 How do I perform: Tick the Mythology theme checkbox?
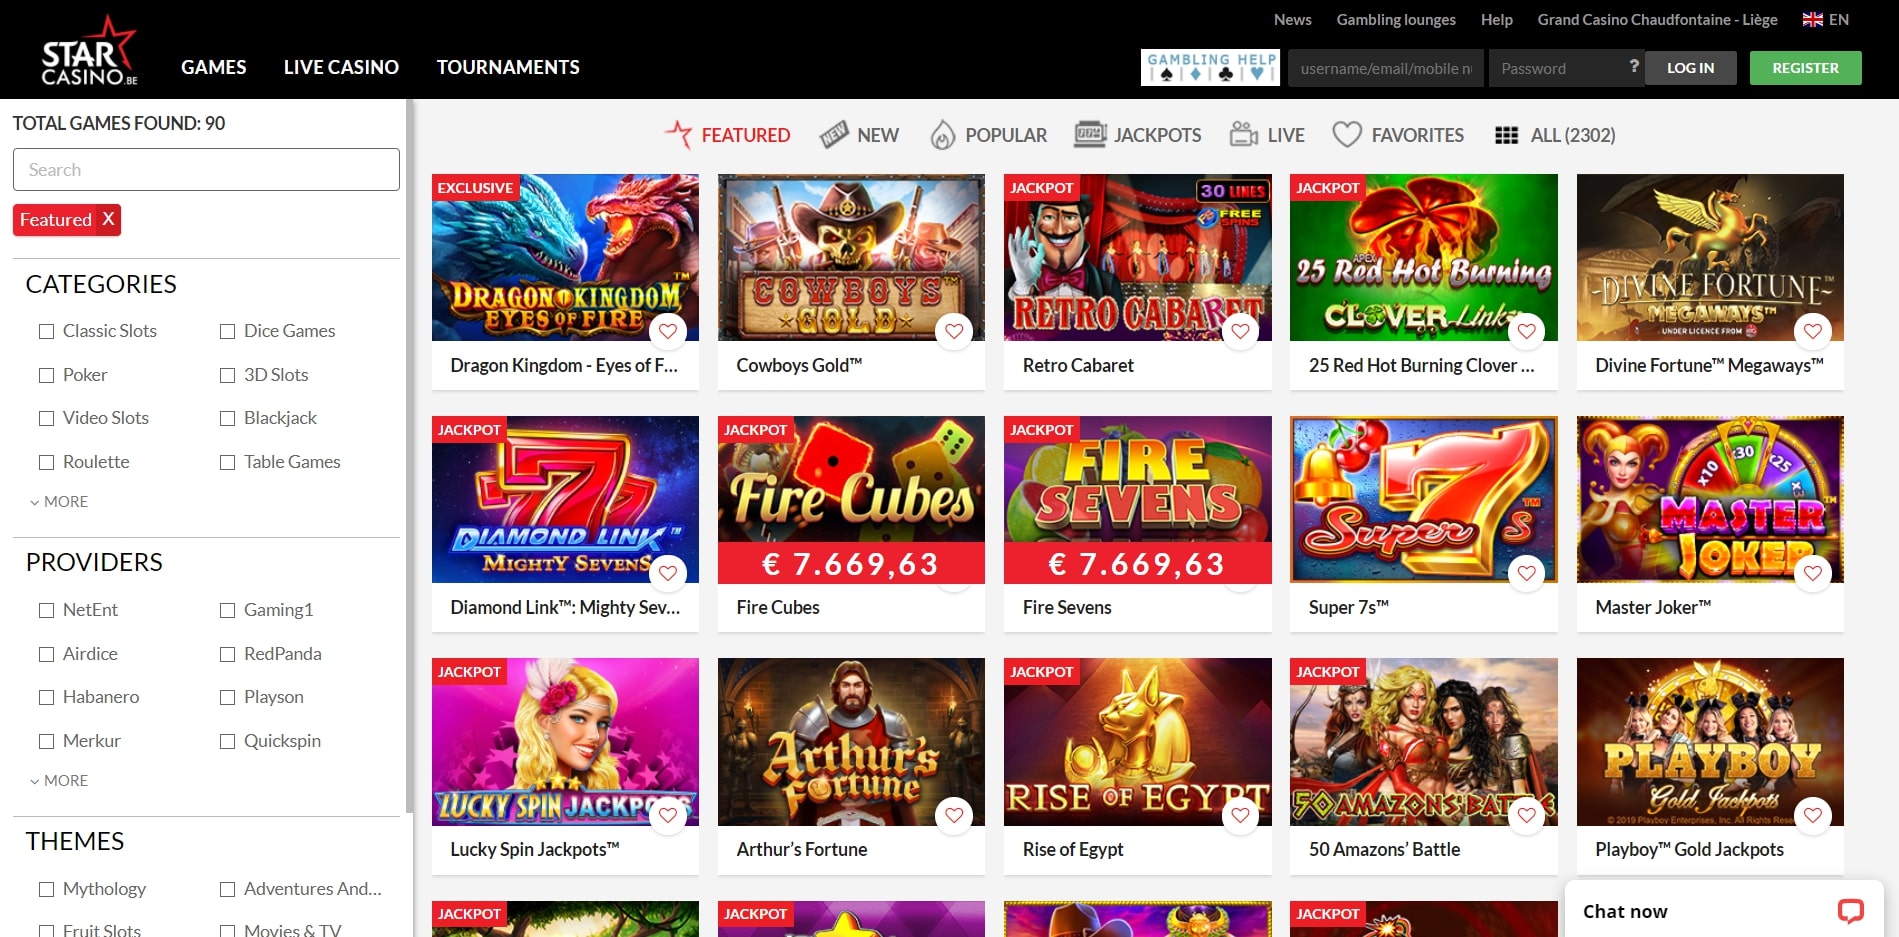[46, 889]
